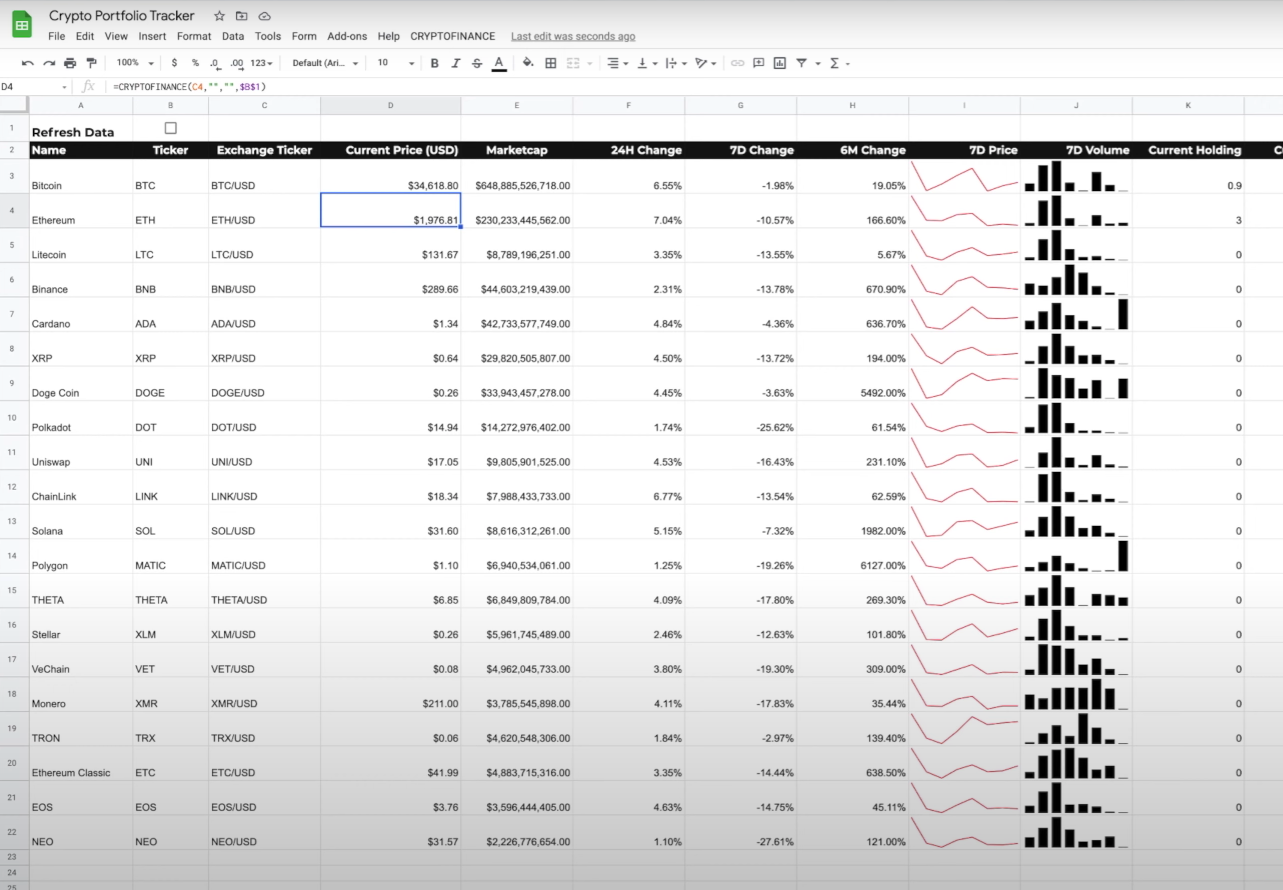Screen dimensions: 1283x890
Task: Redo the last action
Action: [49, 63]
